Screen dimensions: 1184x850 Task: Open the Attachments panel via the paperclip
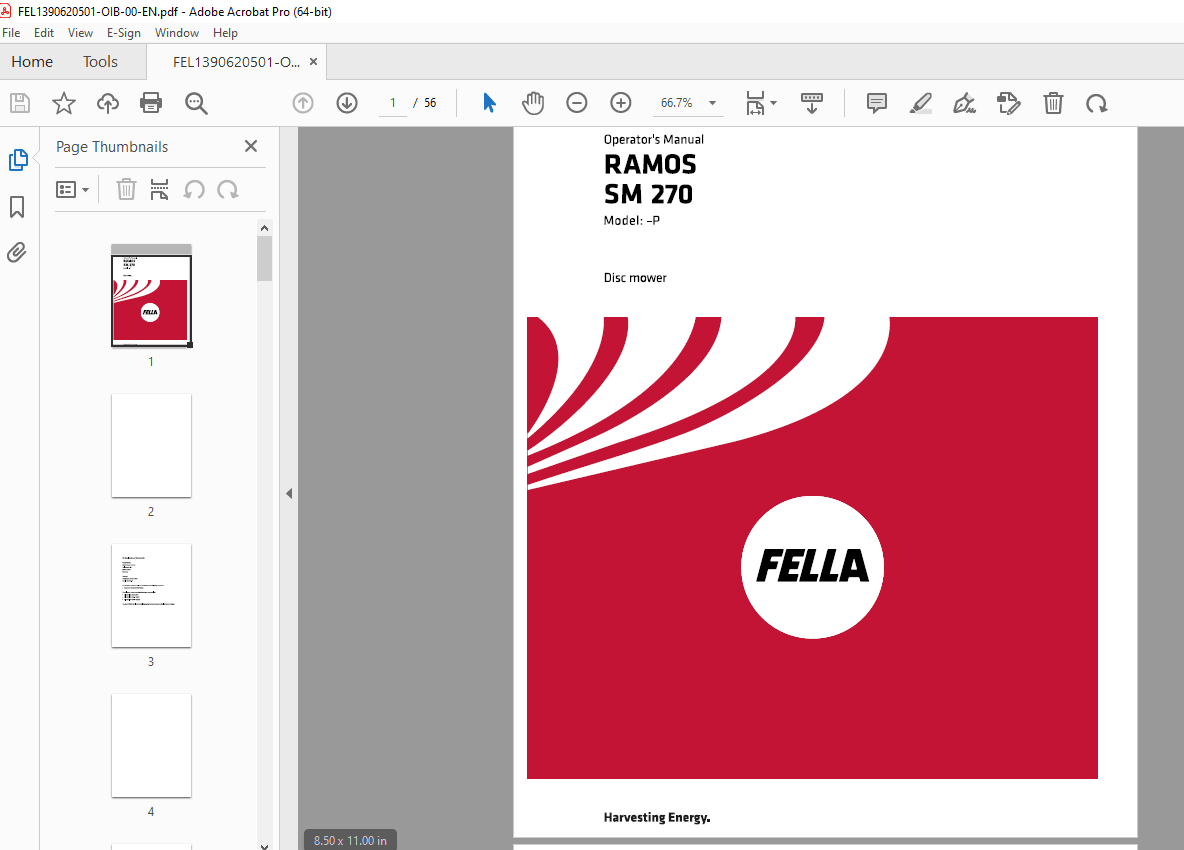17,252
